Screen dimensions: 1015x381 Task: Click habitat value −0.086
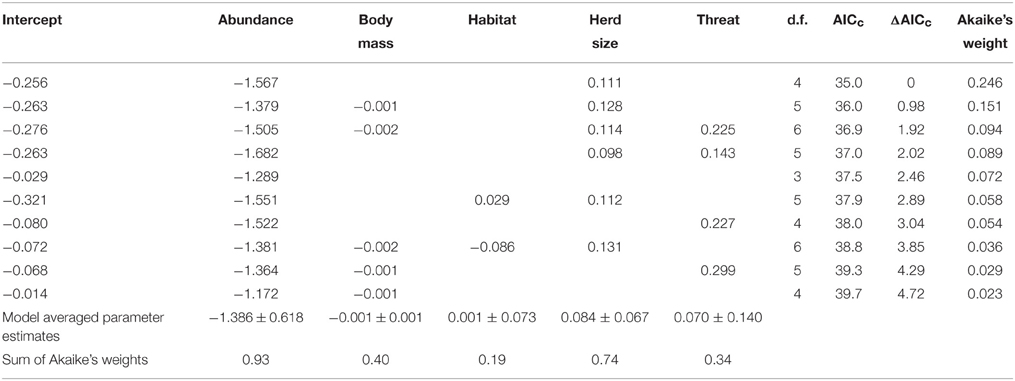click(490, 246)
